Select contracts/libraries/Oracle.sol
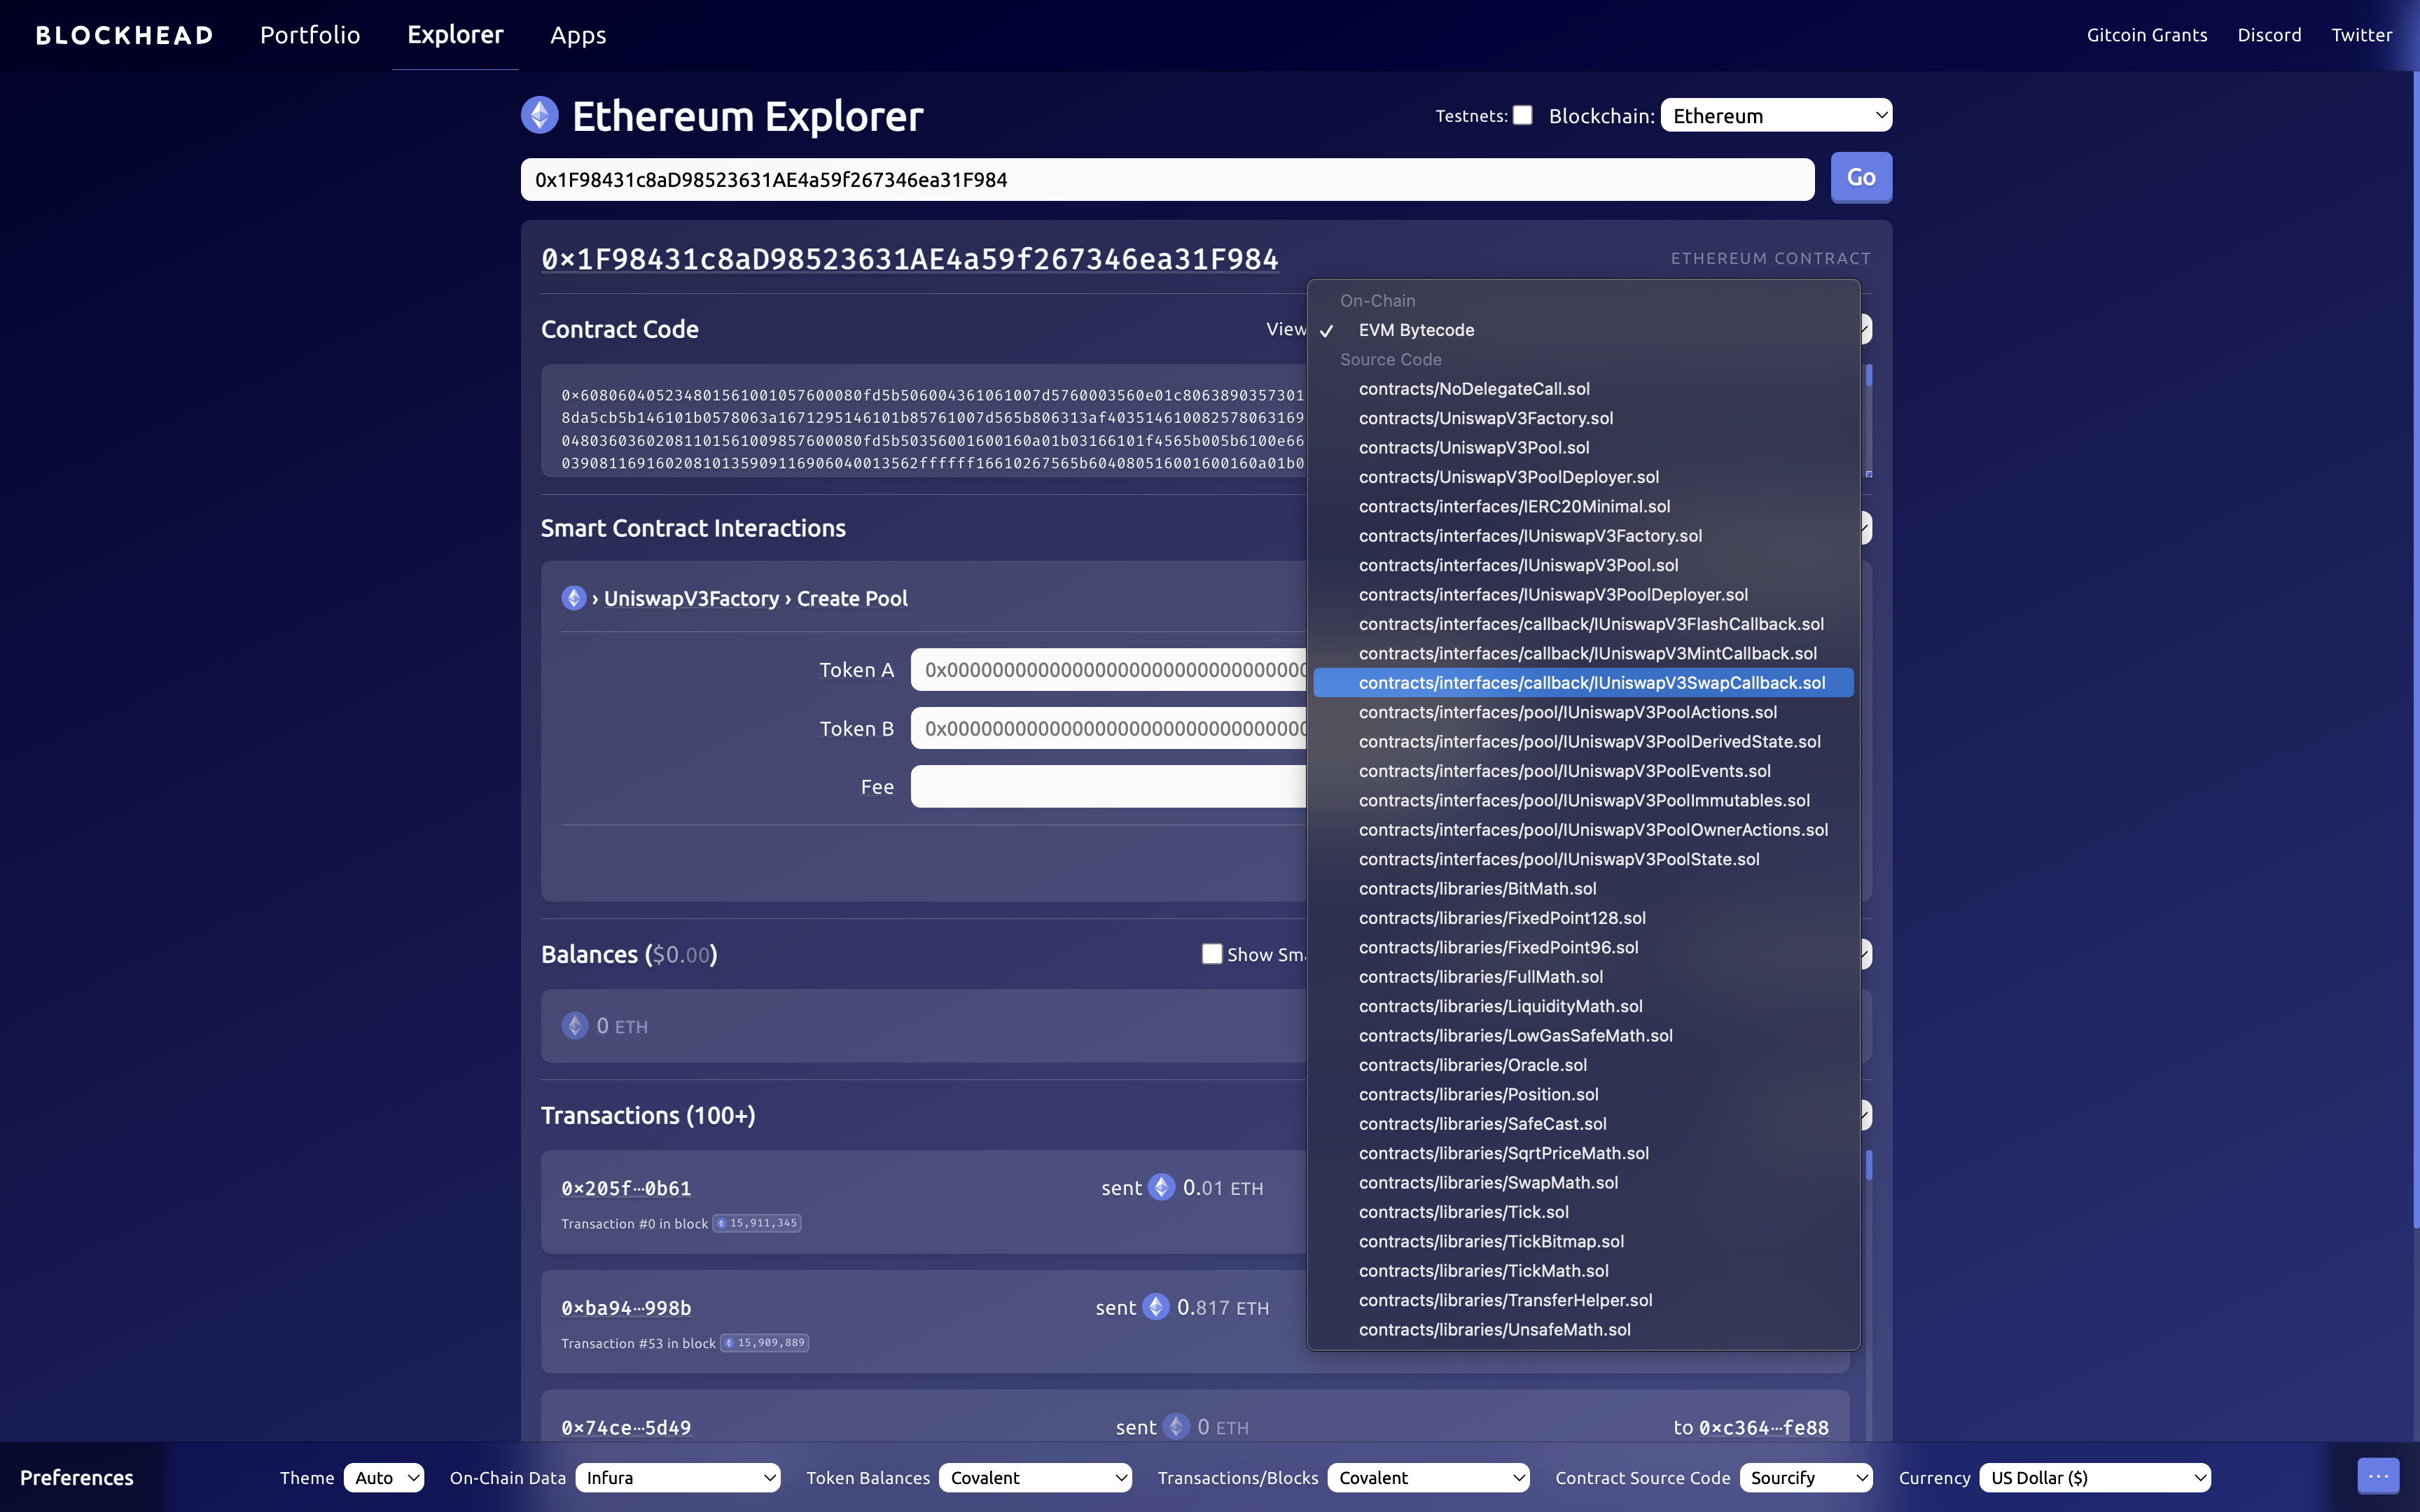This screenshot has height=1512, width=2420. click(x=1583, y=1065)
